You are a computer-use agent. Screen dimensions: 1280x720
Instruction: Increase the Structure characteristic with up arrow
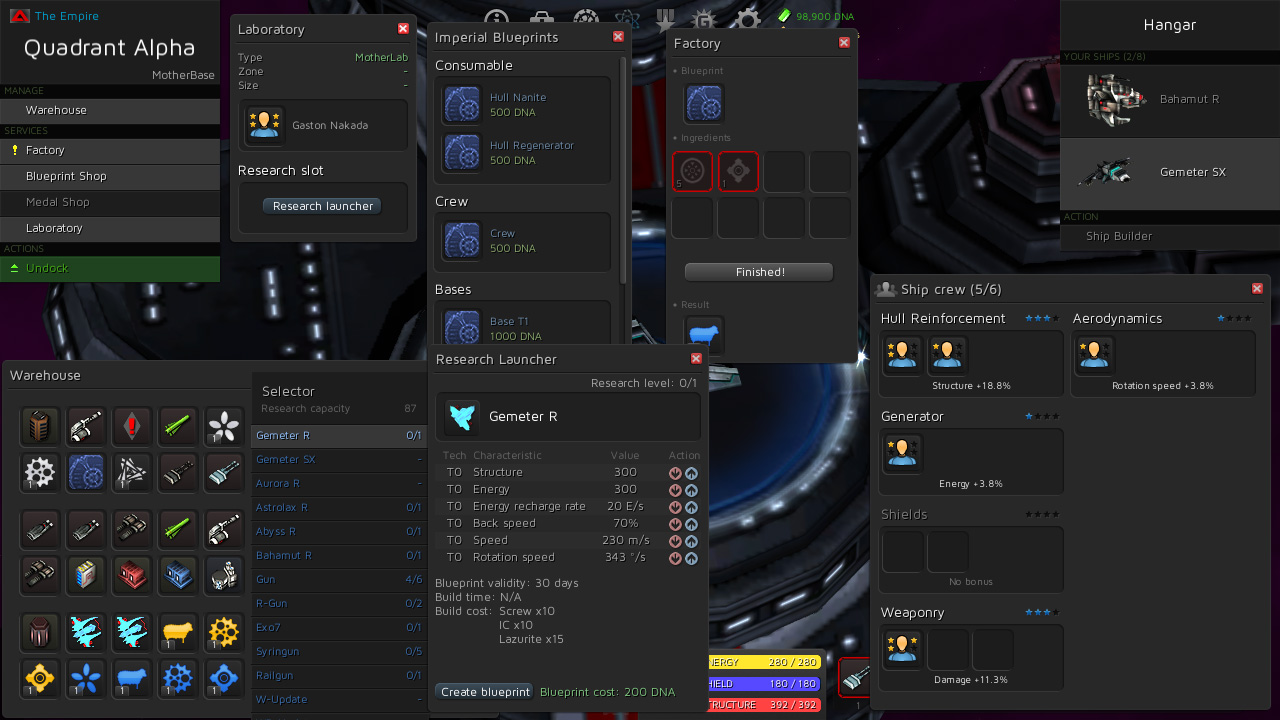(691, 473)
